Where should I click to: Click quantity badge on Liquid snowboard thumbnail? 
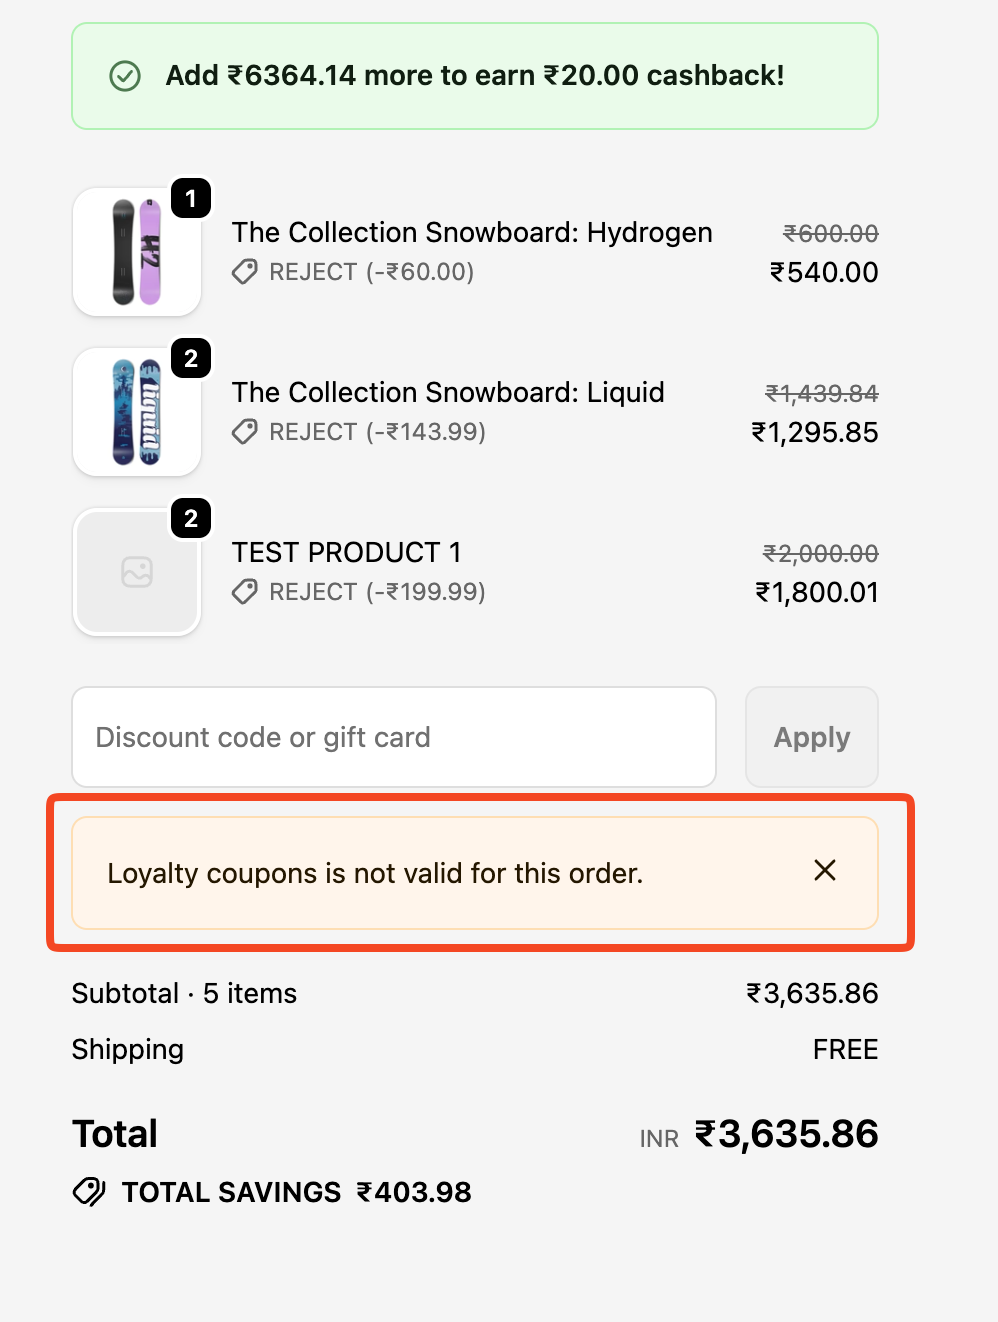(191, 359)
